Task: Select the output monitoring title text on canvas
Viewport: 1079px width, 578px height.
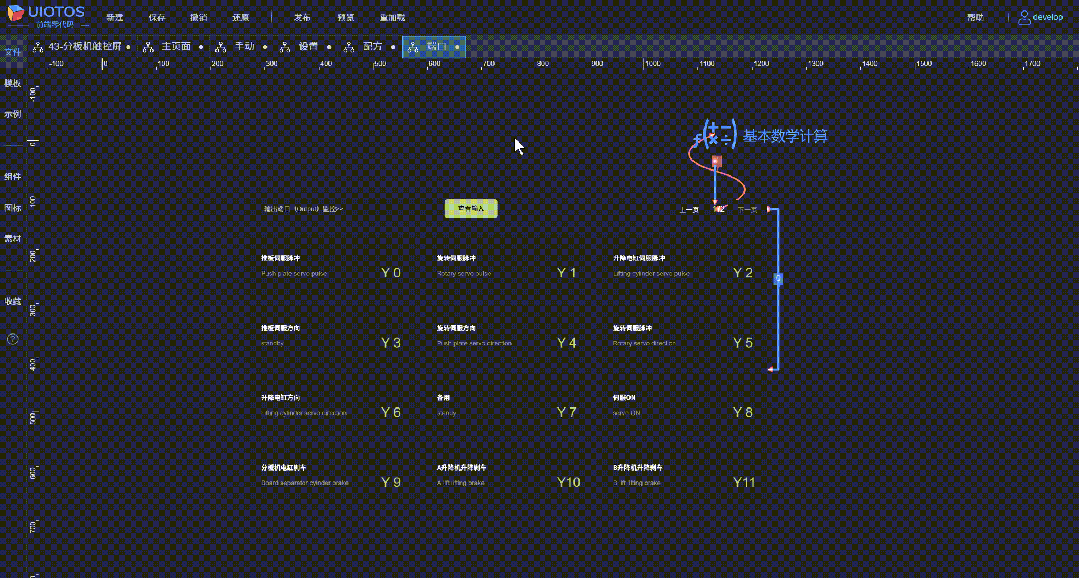Action: coord(303,208)
